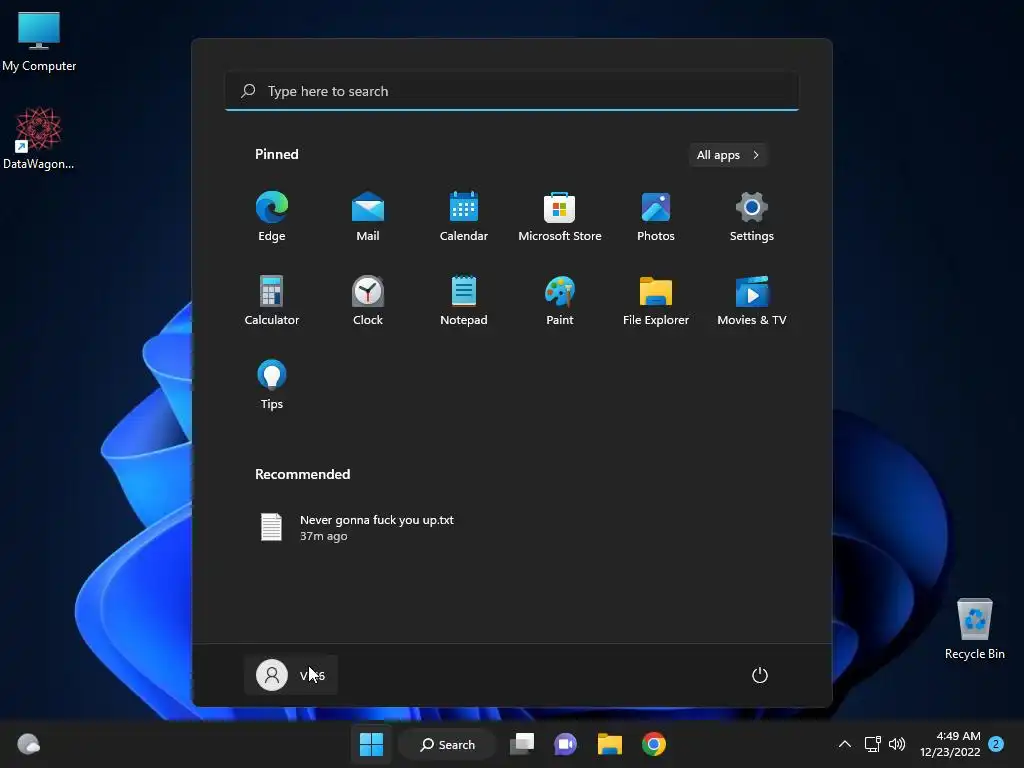Open the user account profile button
Viewport: 1024px width, 768px height.
pos(291,675)
